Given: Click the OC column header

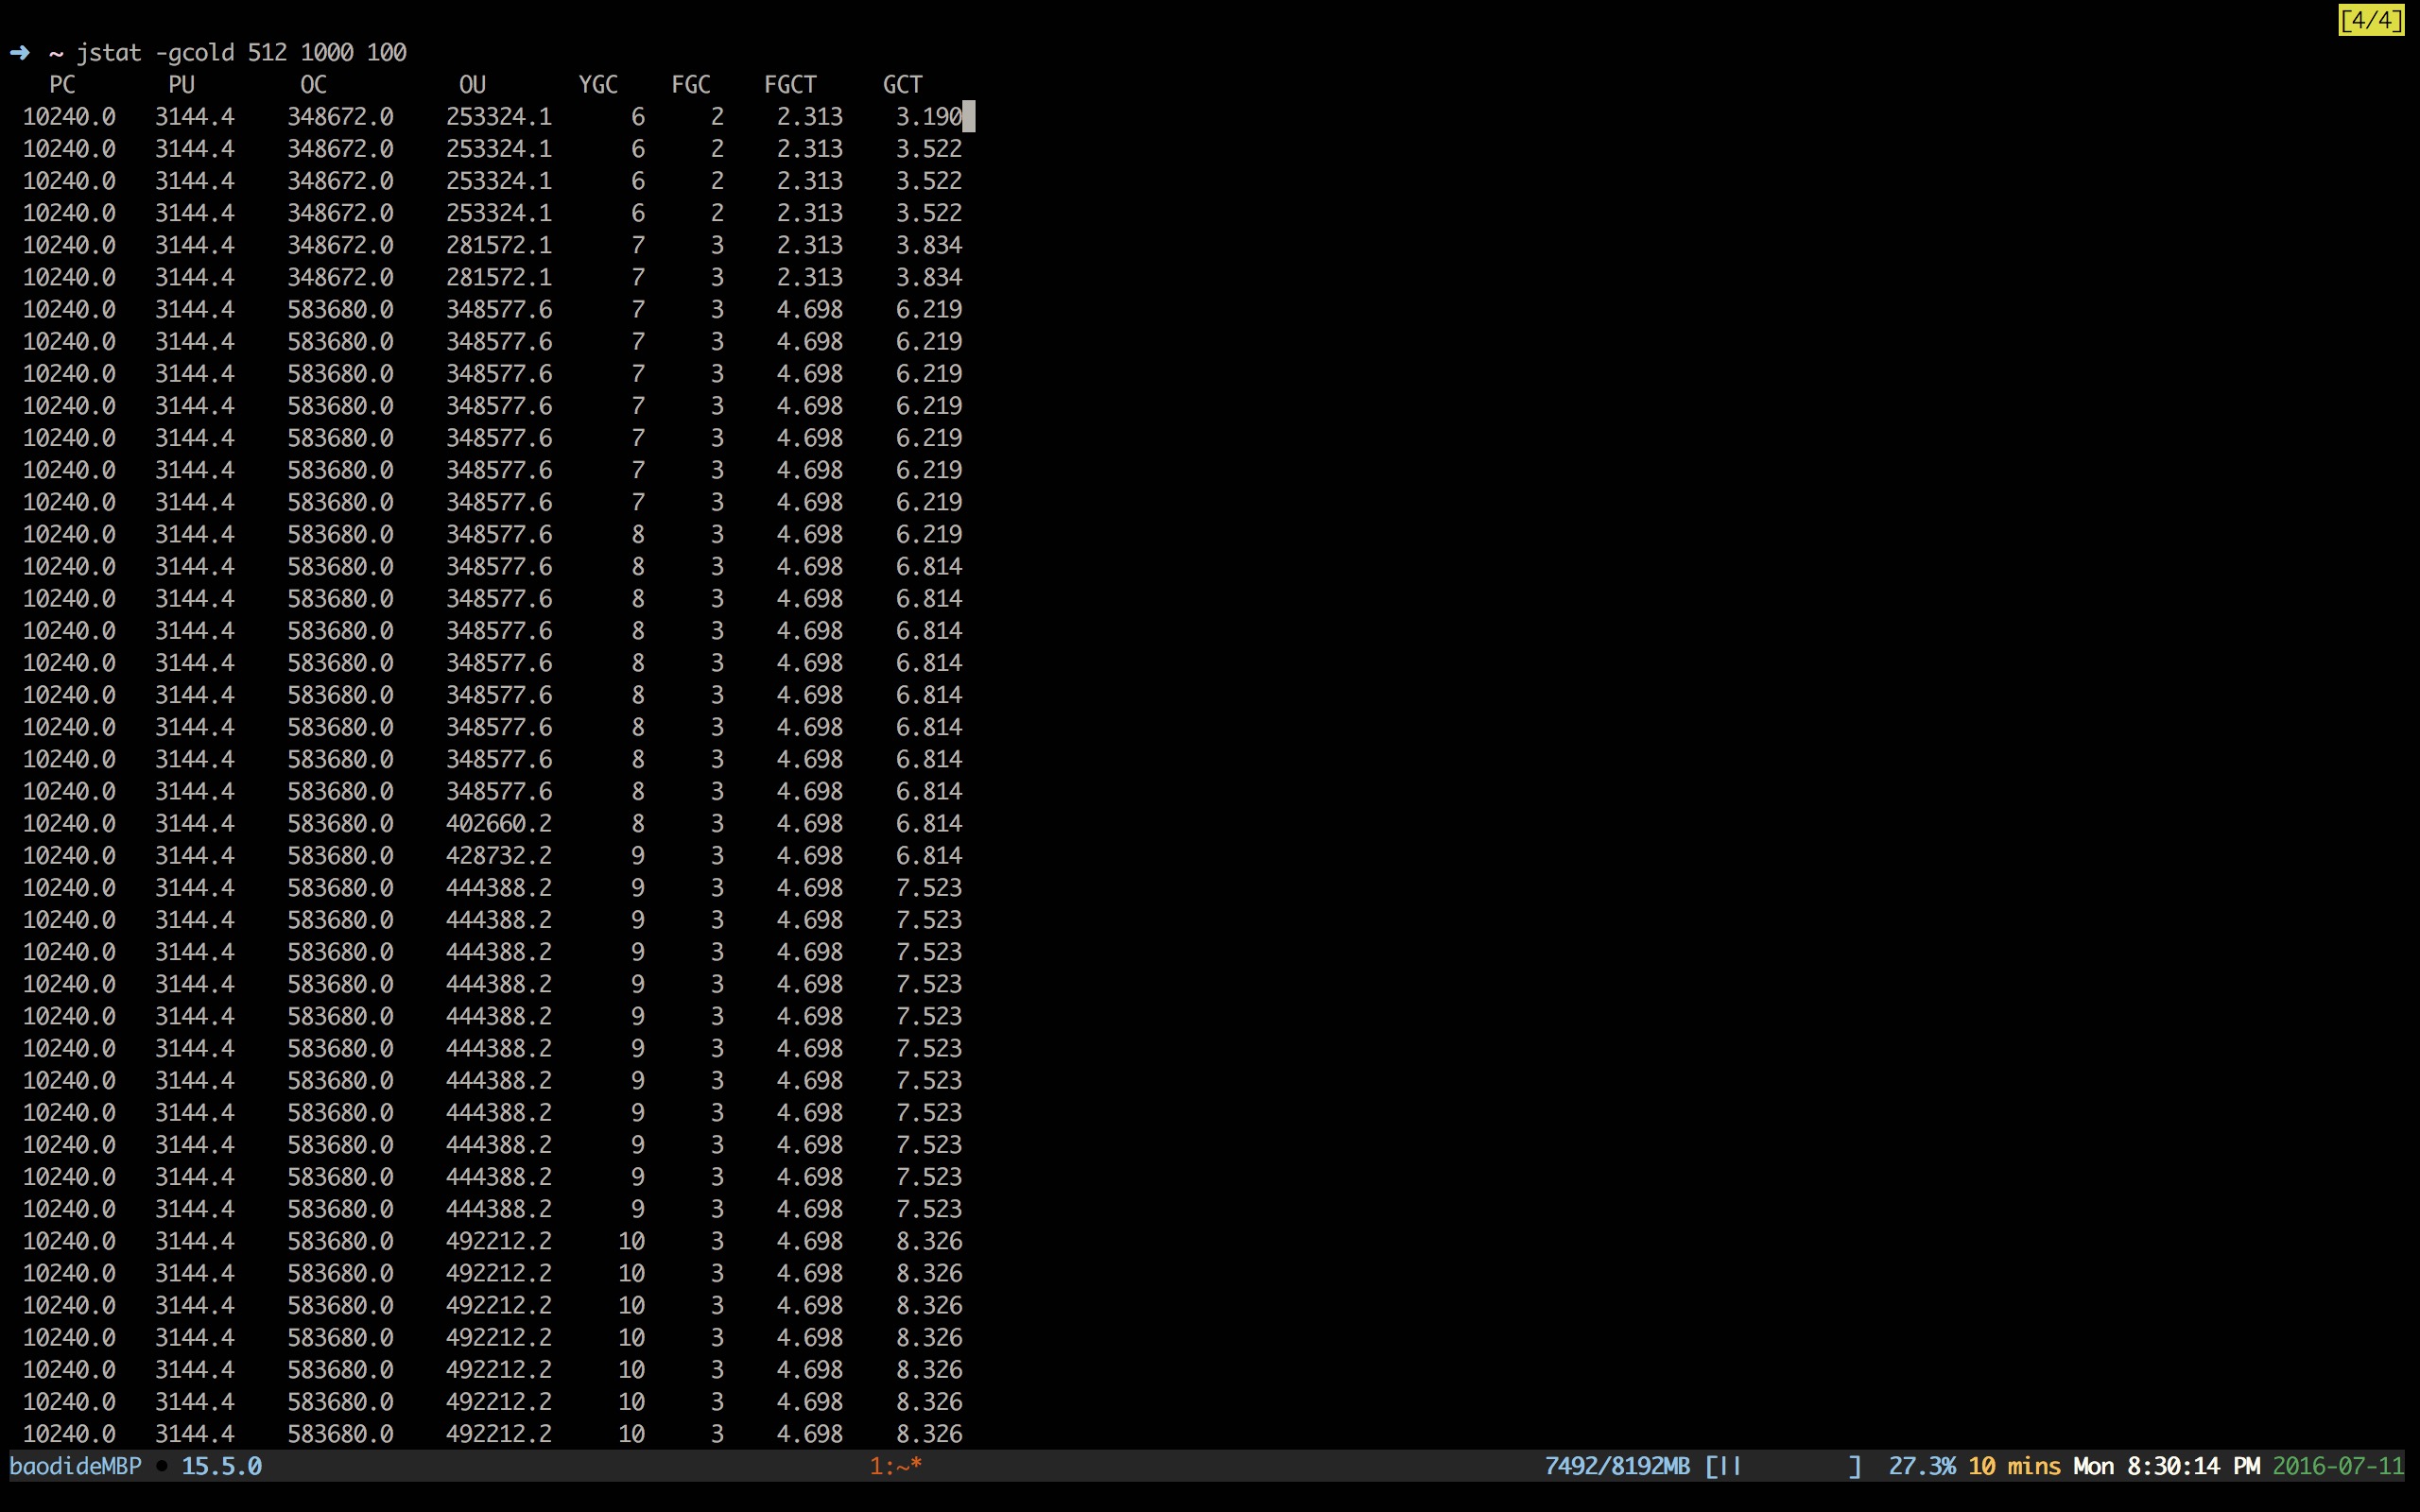Looking at the screenshot, I should coord(314,84).
